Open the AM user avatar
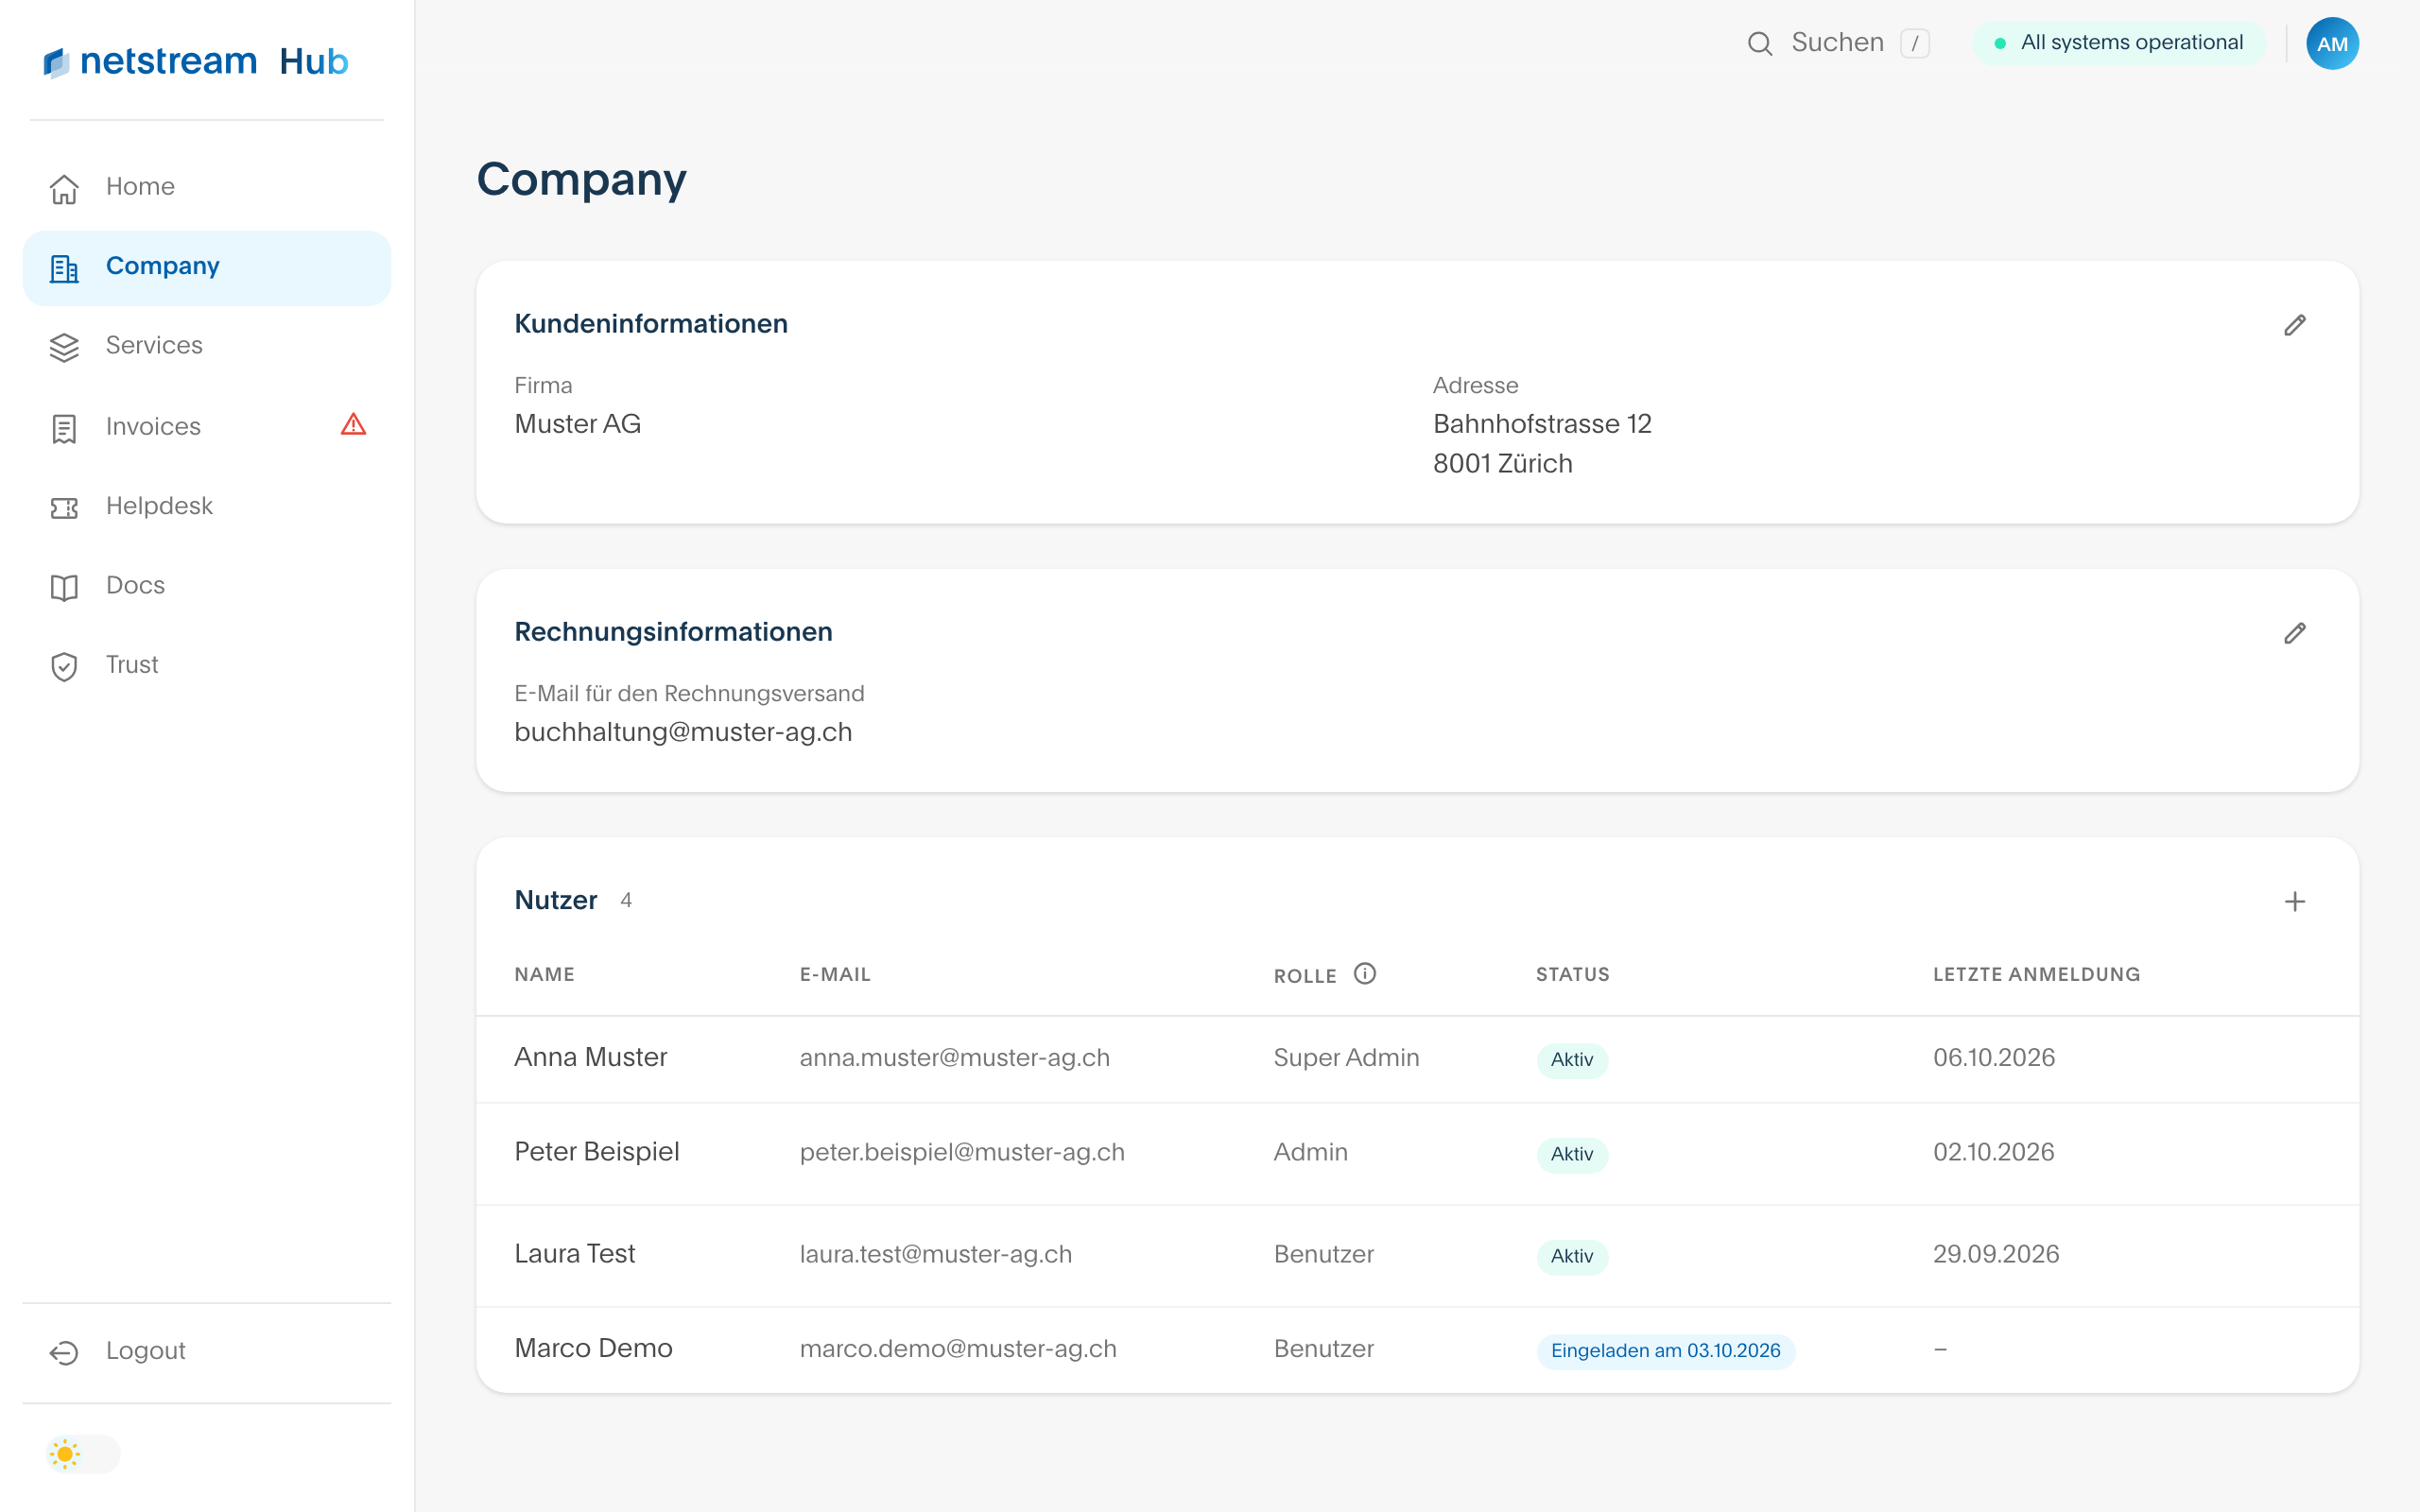 tap(2332, 43)
